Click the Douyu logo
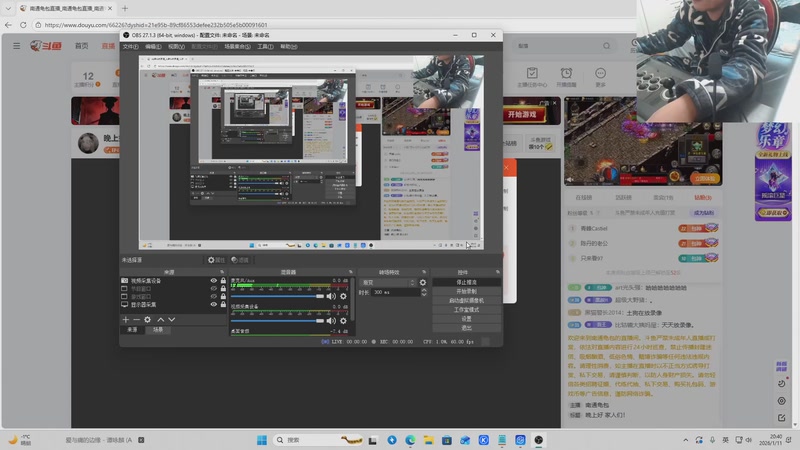 point(46,46)
